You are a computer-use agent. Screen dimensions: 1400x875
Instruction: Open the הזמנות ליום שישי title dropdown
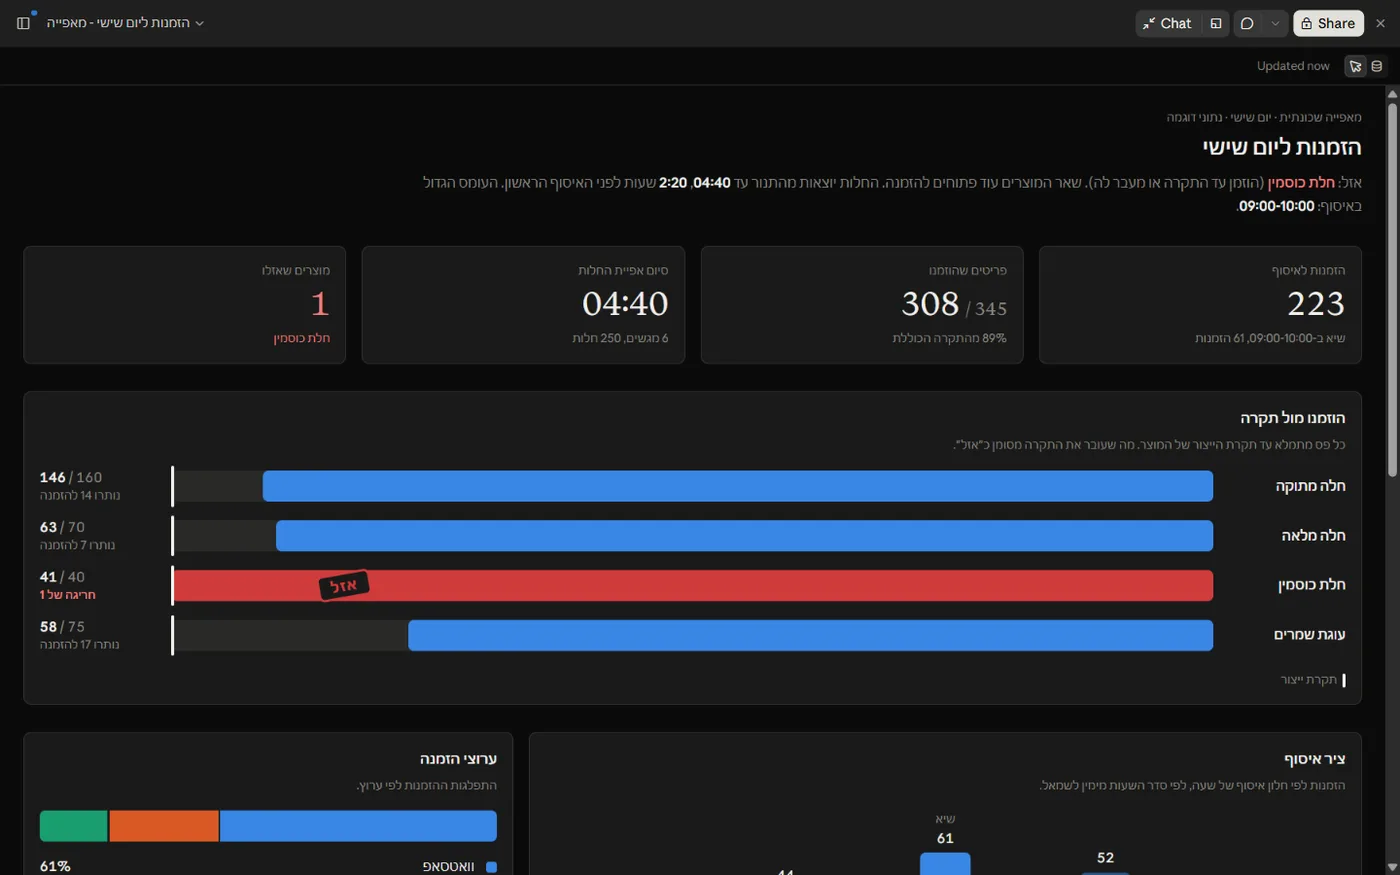[x=125, y=23]
